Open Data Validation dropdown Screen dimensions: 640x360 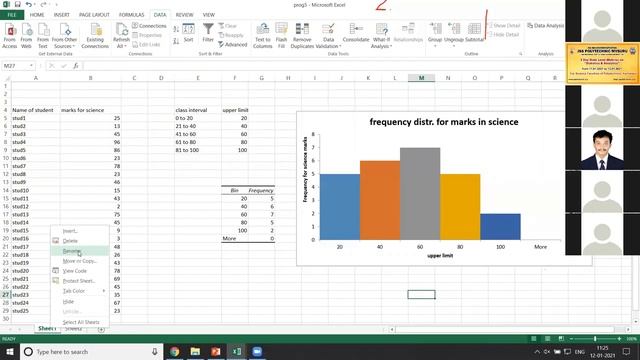[328, 36]
